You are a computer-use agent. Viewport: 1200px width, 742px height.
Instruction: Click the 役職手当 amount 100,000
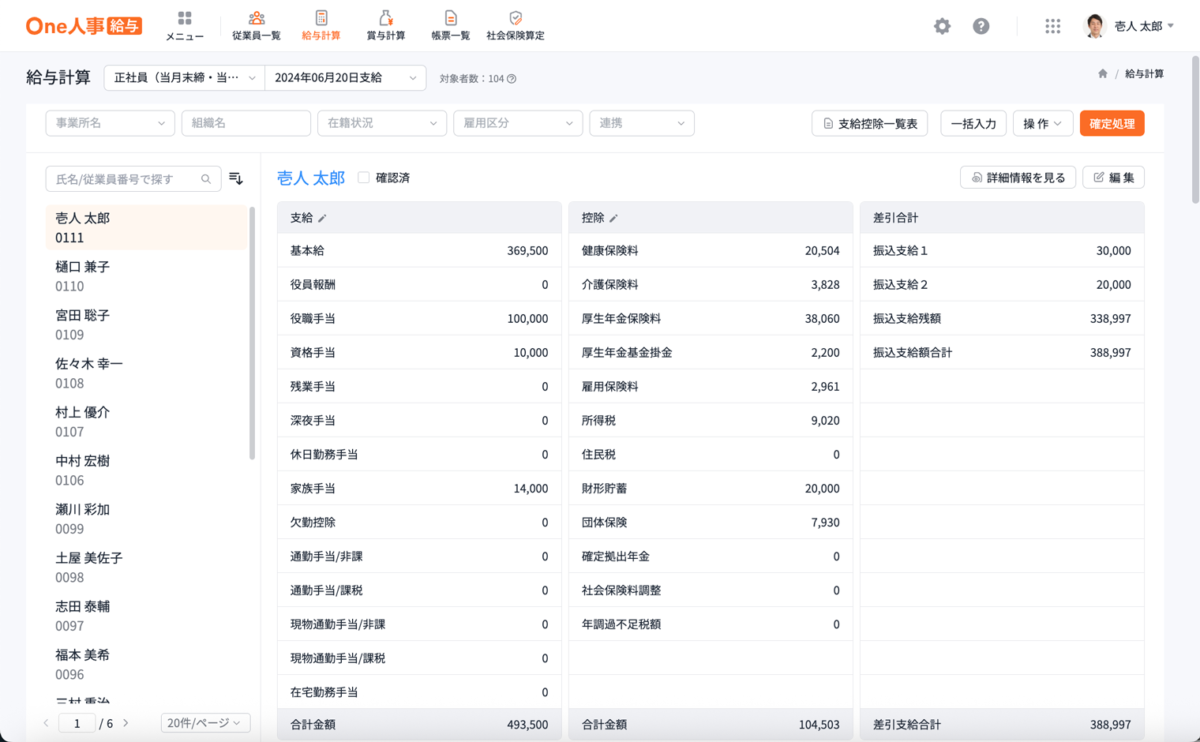click(527, 319)
